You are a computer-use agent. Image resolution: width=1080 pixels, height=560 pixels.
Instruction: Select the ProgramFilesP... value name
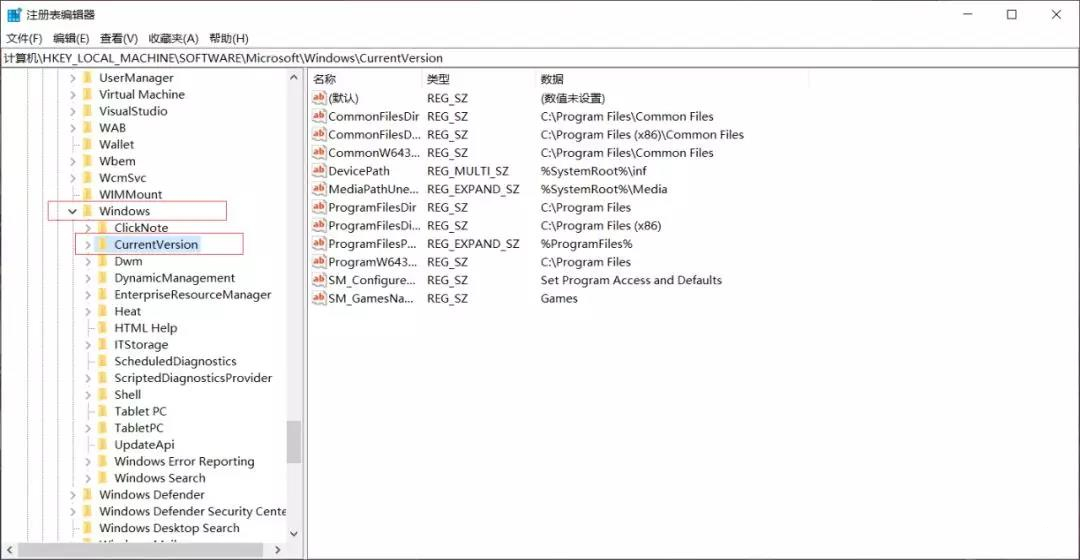372,243
